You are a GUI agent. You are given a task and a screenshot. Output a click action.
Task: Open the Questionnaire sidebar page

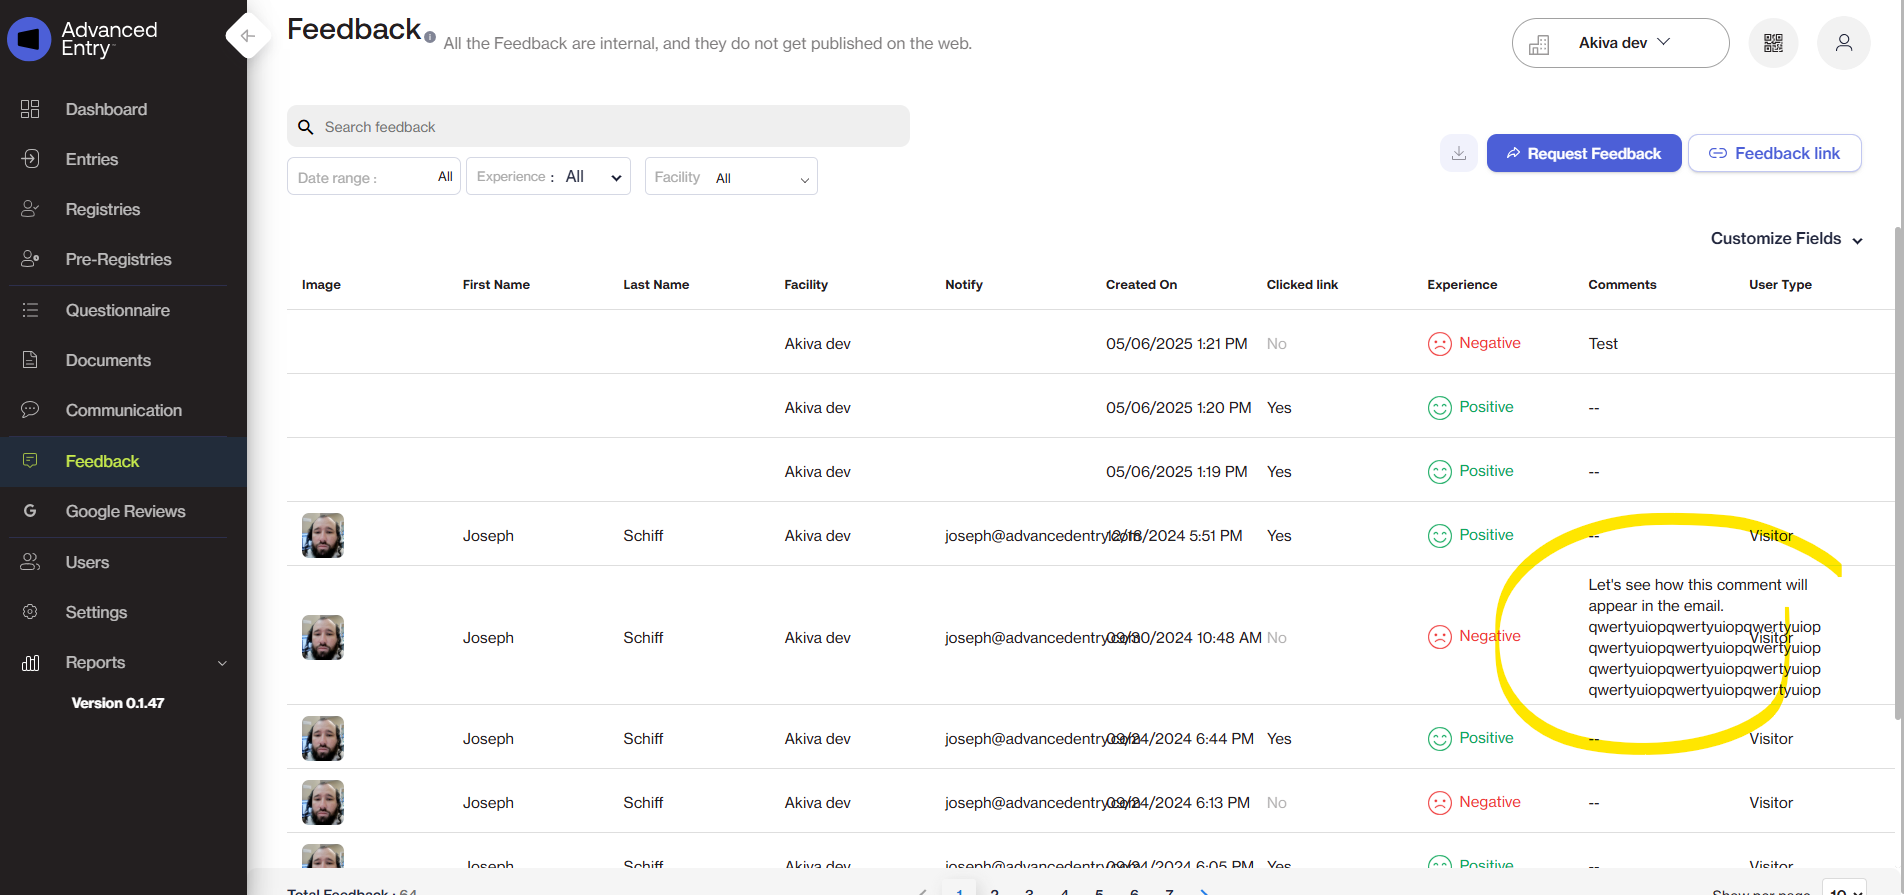click(x=117, y=310)
